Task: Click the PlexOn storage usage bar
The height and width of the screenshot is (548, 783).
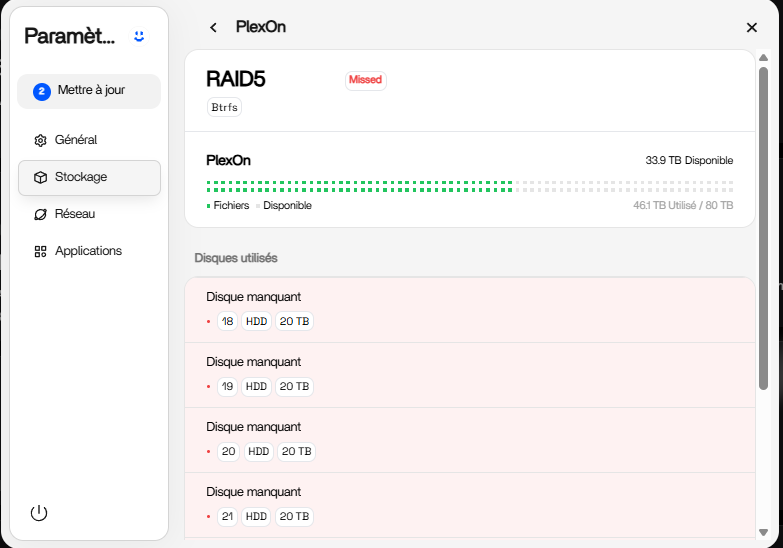Action: click(469, 186)
